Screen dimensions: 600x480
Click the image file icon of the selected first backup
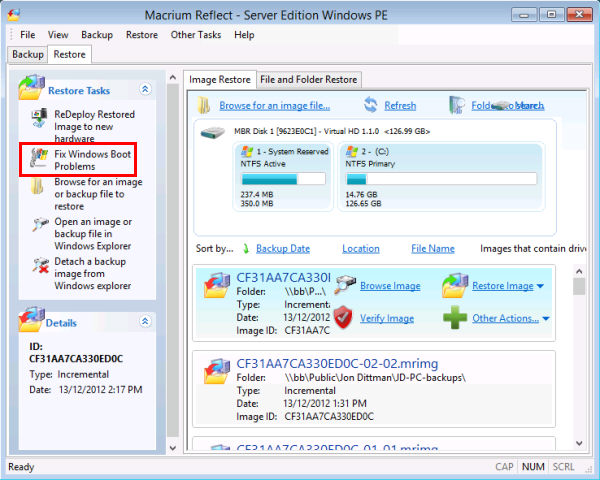pyautogui.click(x=217, y=285)
